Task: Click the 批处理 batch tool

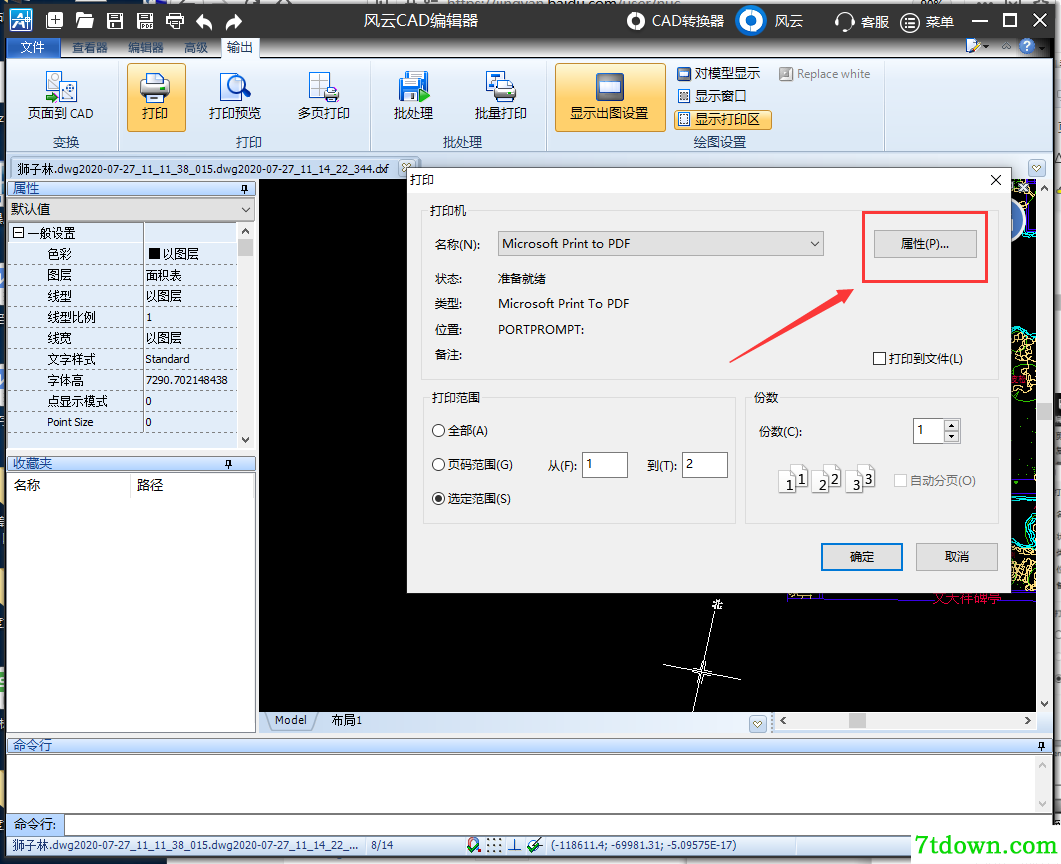Action: (413, 95)
